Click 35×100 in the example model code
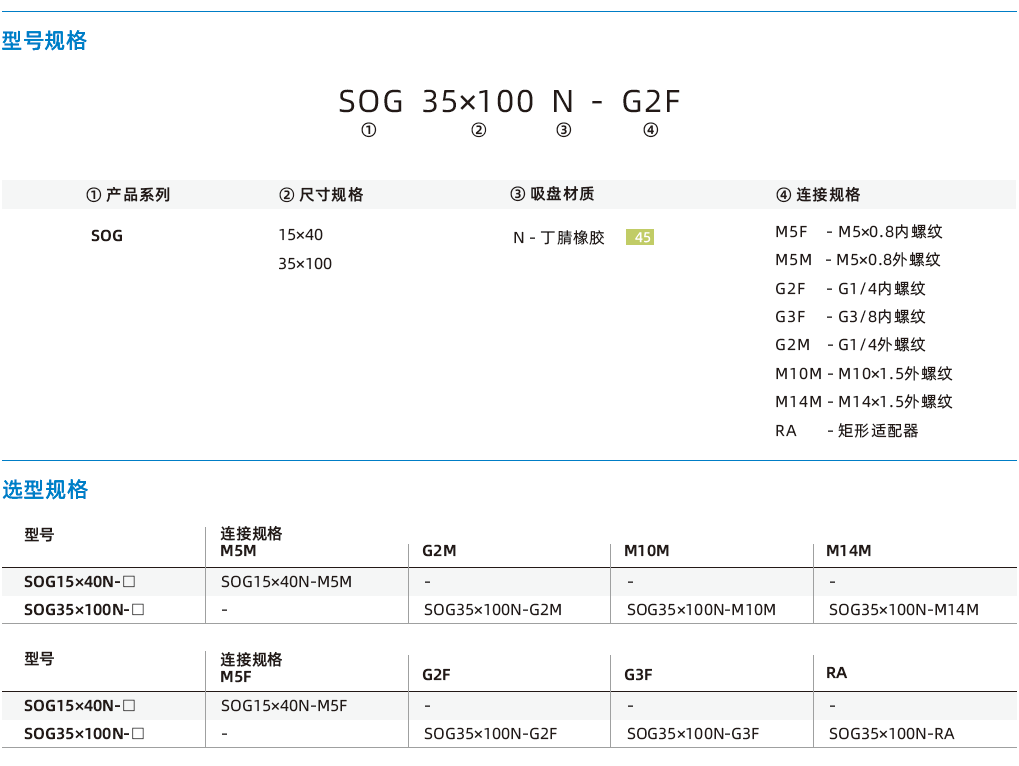The width and height of the screenshot is (1019, 766). [x=478, y=101]
